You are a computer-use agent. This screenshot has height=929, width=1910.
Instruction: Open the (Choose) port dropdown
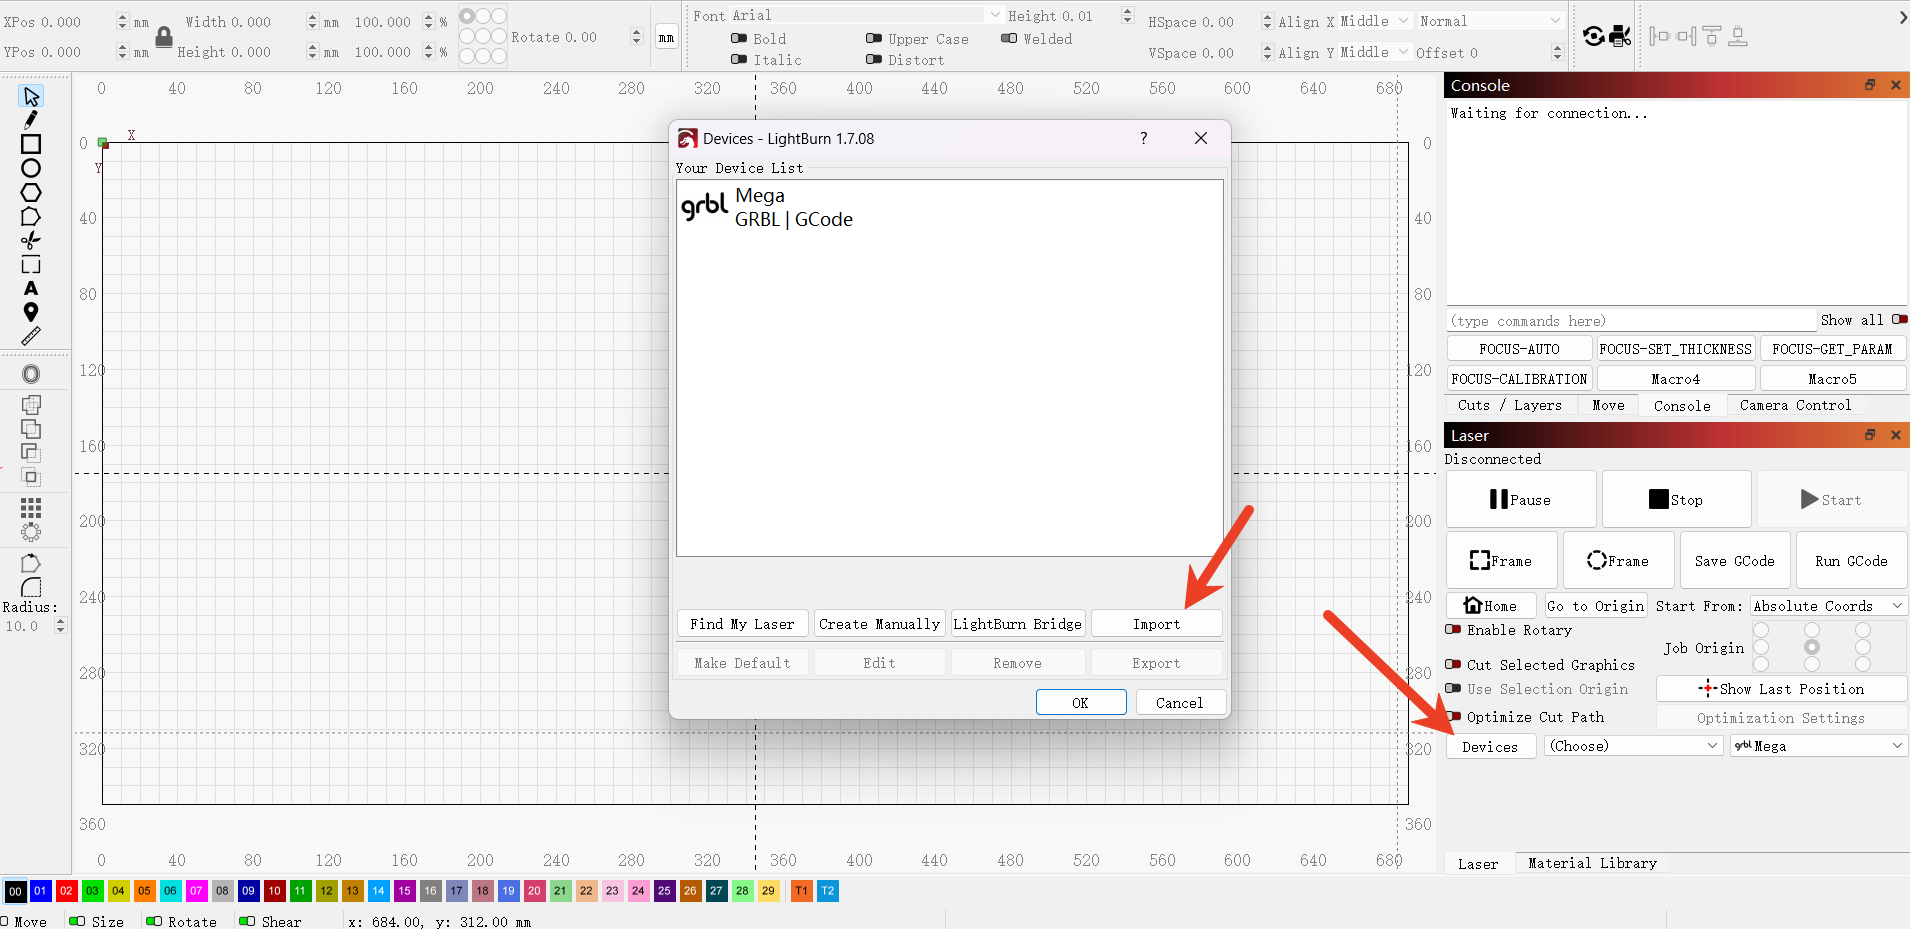click(x=1633, y=746)
